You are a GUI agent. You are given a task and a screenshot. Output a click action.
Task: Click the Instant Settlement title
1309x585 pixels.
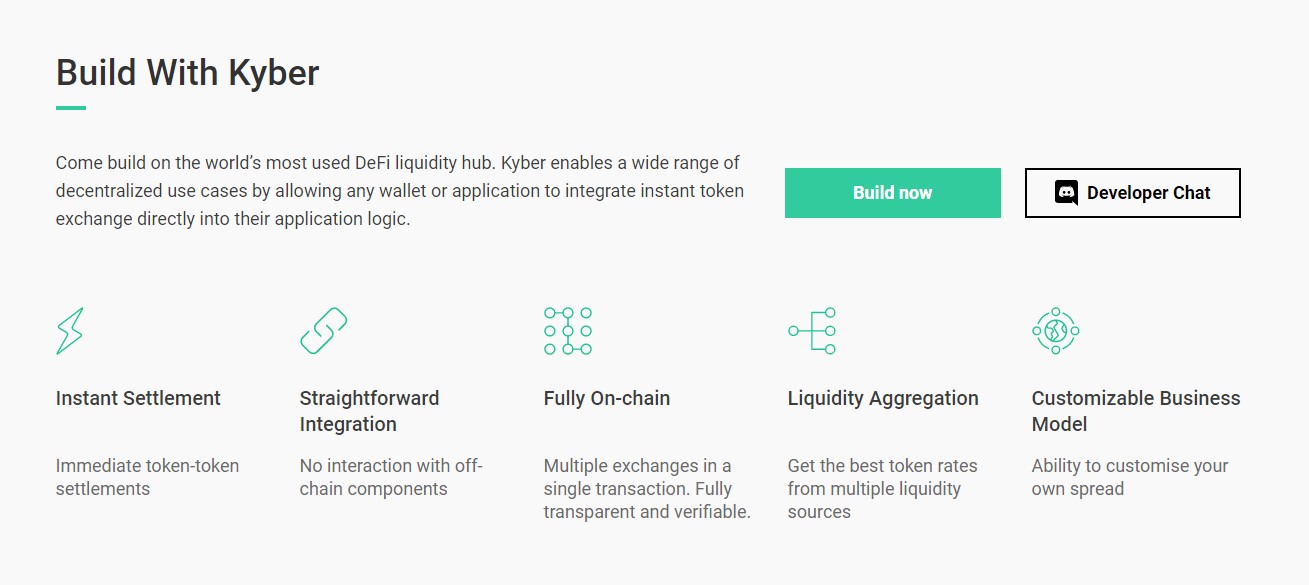coord(138,398)
